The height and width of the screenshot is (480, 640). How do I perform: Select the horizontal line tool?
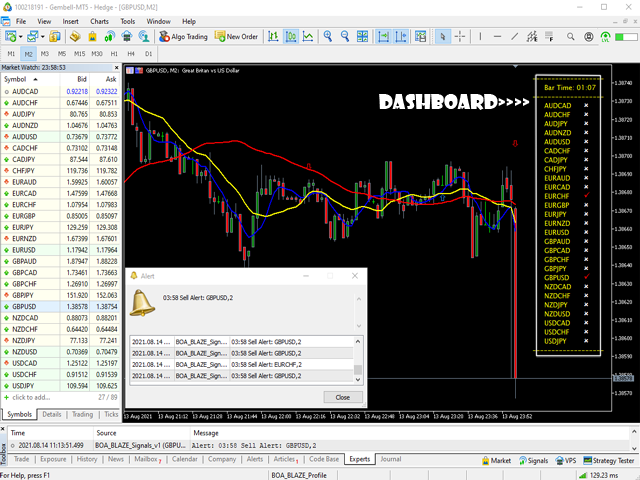tap(497, 37)
